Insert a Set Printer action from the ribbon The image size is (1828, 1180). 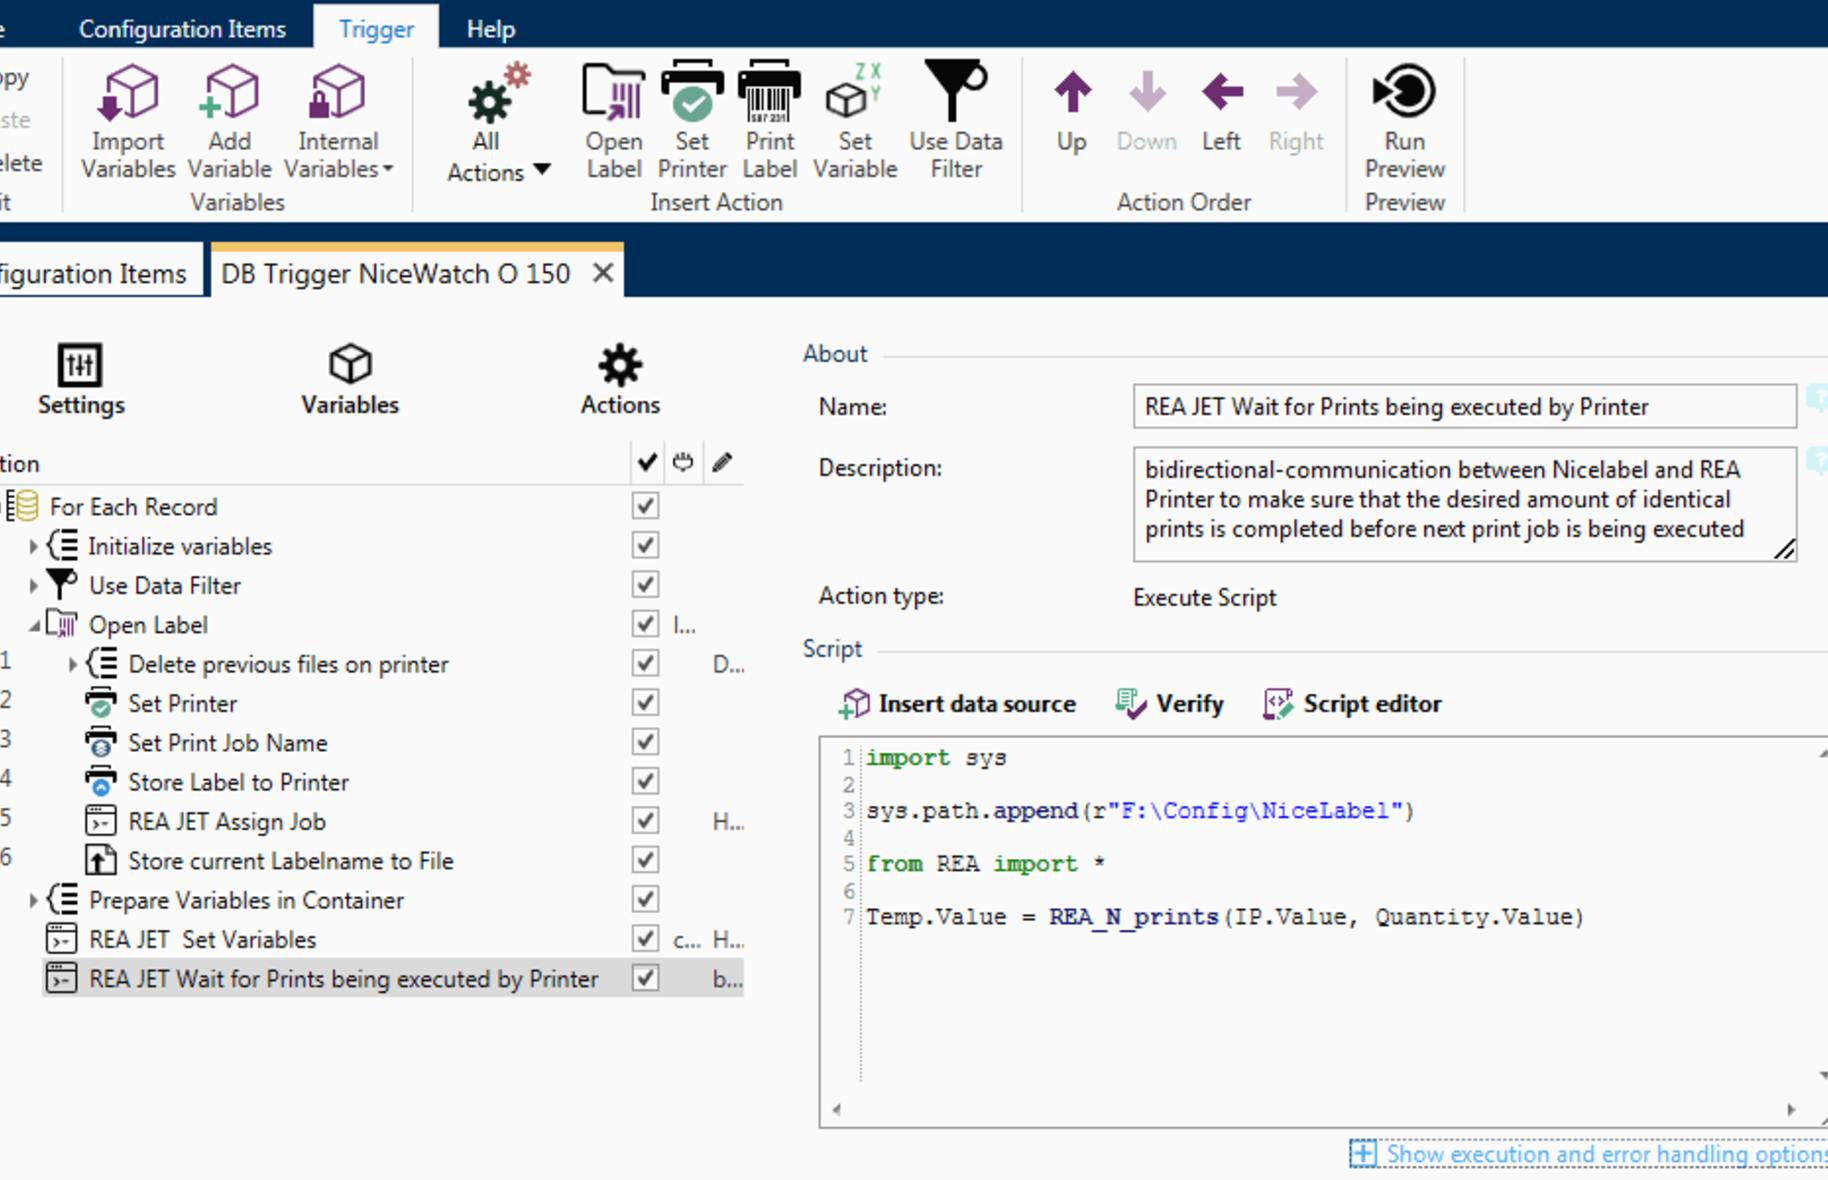(691, 120)
